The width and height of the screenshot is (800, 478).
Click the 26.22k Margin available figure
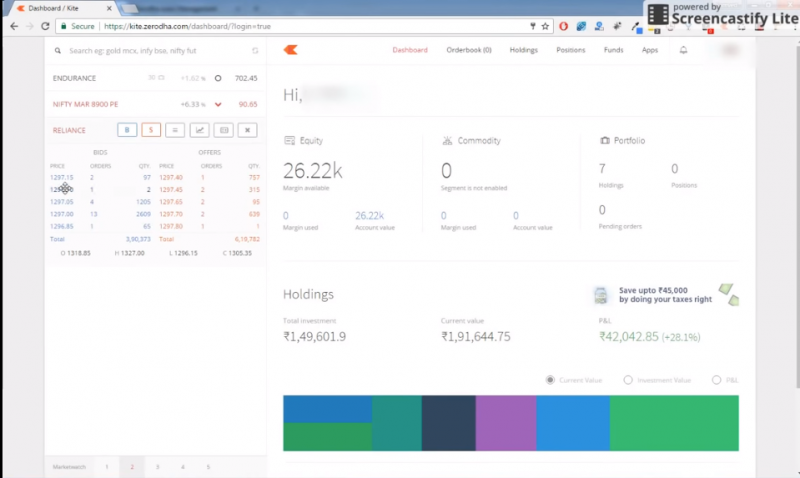313,171
